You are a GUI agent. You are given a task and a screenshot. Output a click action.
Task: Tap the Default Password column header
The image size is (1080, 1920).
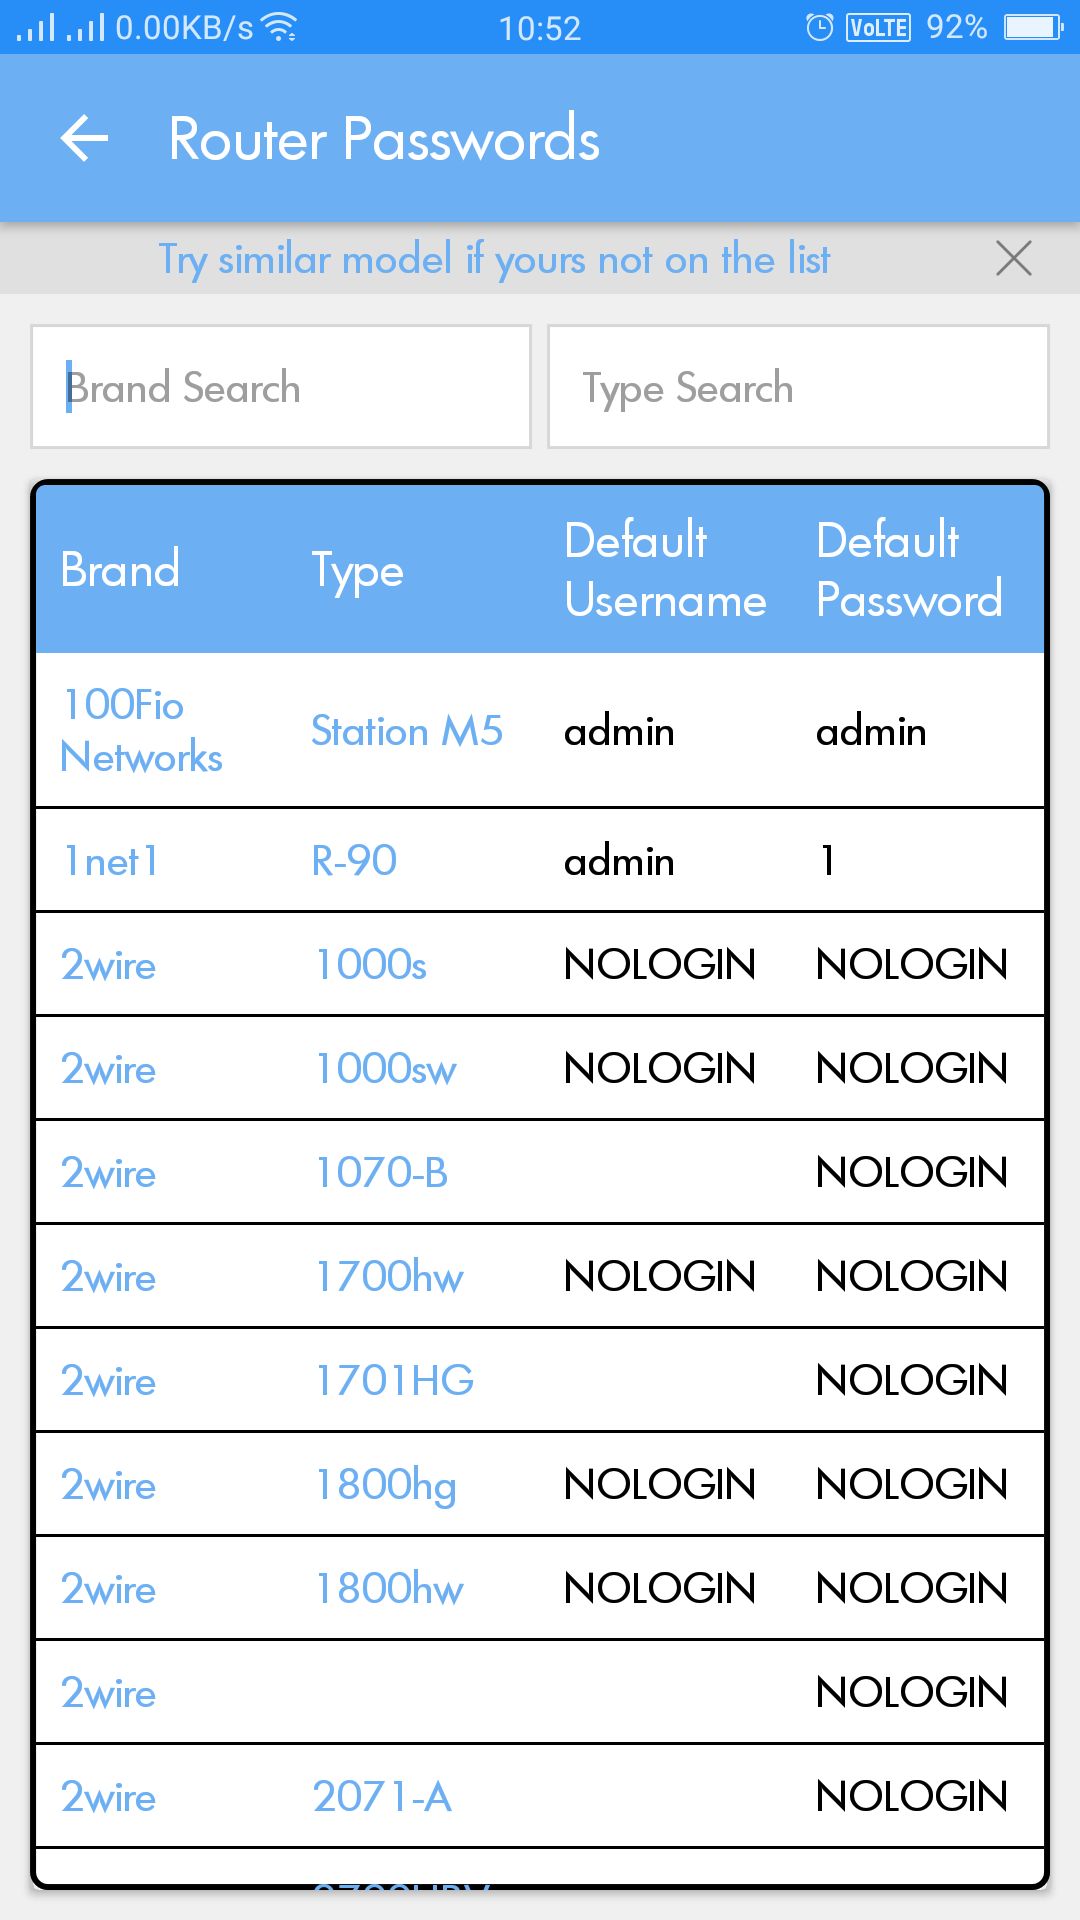pos(908,570)
